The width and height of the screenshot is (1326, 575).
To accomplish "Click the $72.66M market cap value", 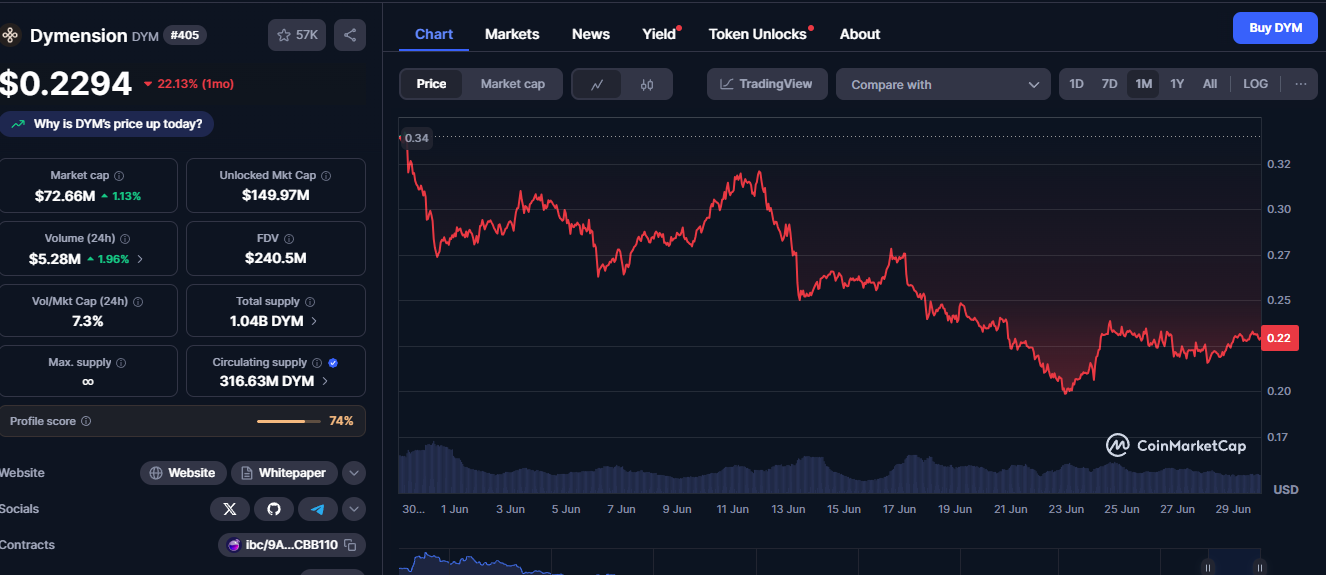I will (x=64, y=195).
